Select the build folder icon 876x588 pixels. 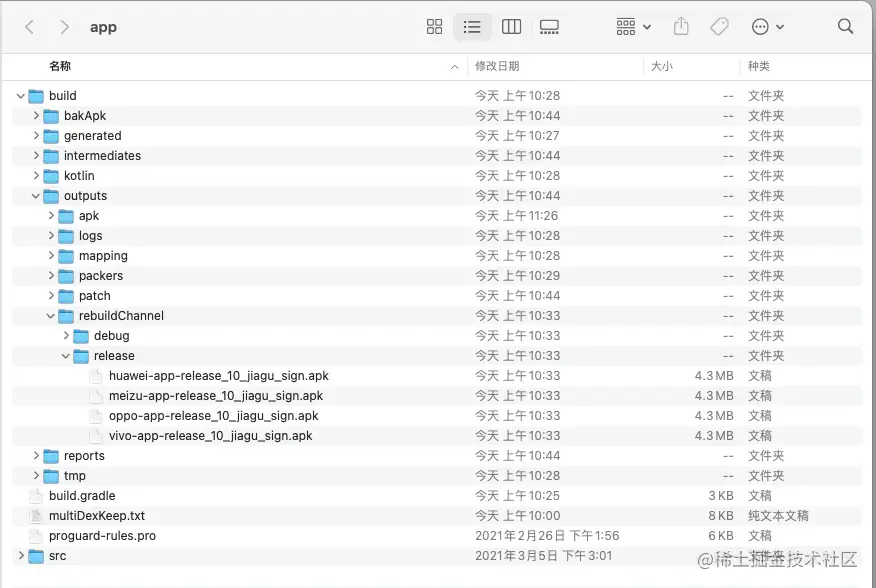tap(36, 96)
